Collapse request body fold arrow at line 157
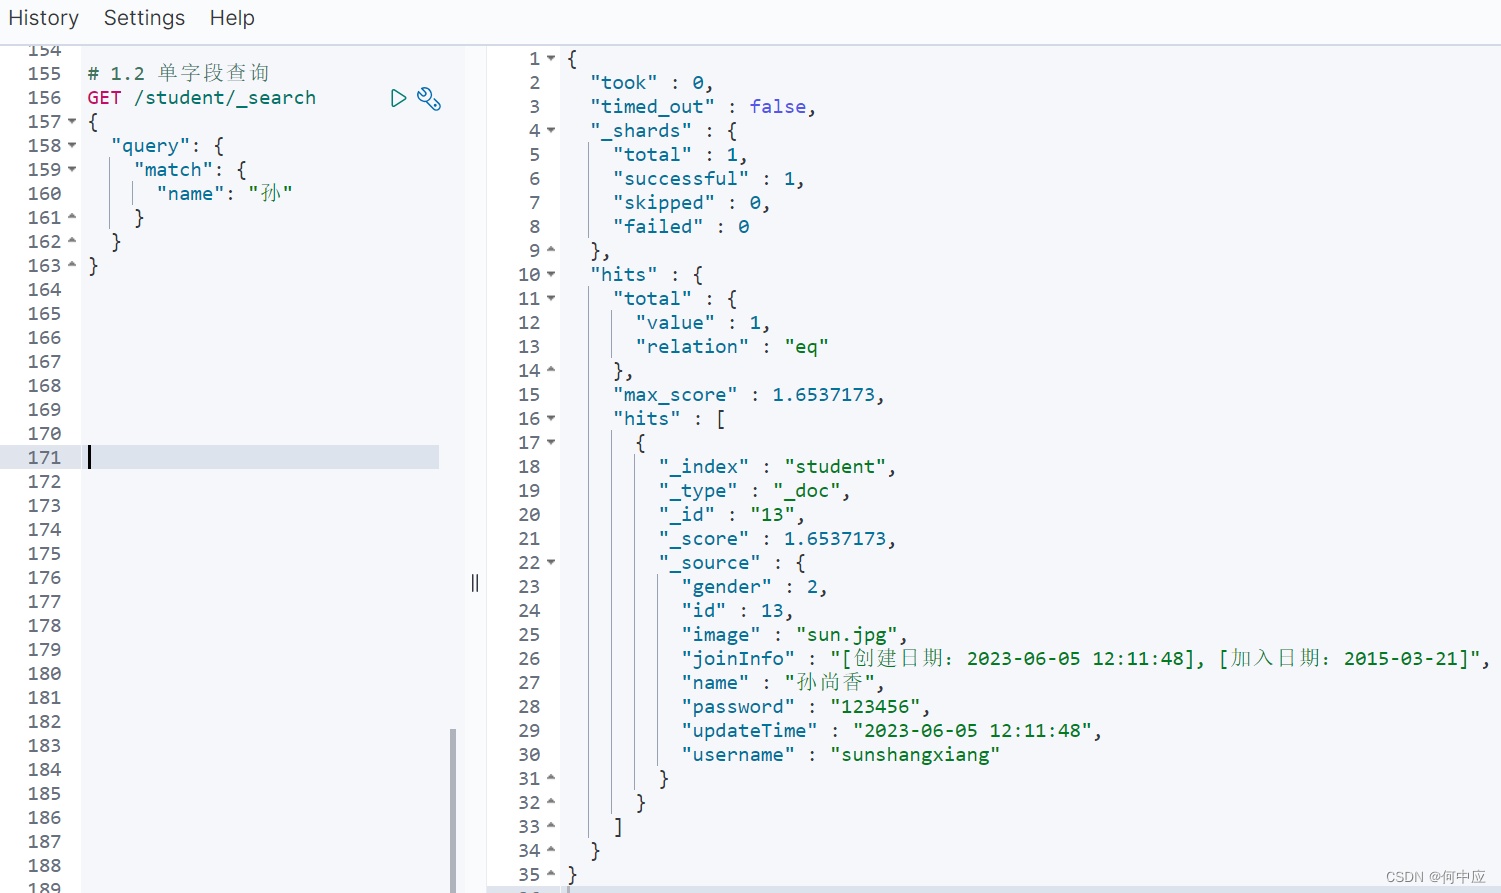 point(72,122)
